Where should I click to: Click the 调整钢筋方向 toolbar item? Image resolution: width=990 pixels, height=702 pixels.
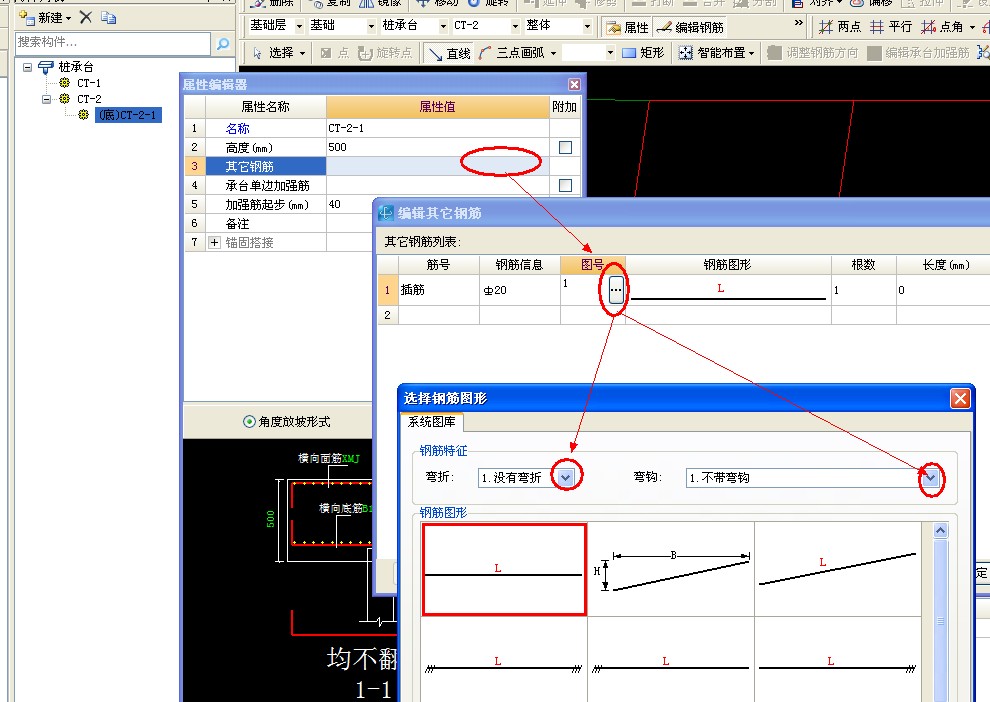[813, 53]
